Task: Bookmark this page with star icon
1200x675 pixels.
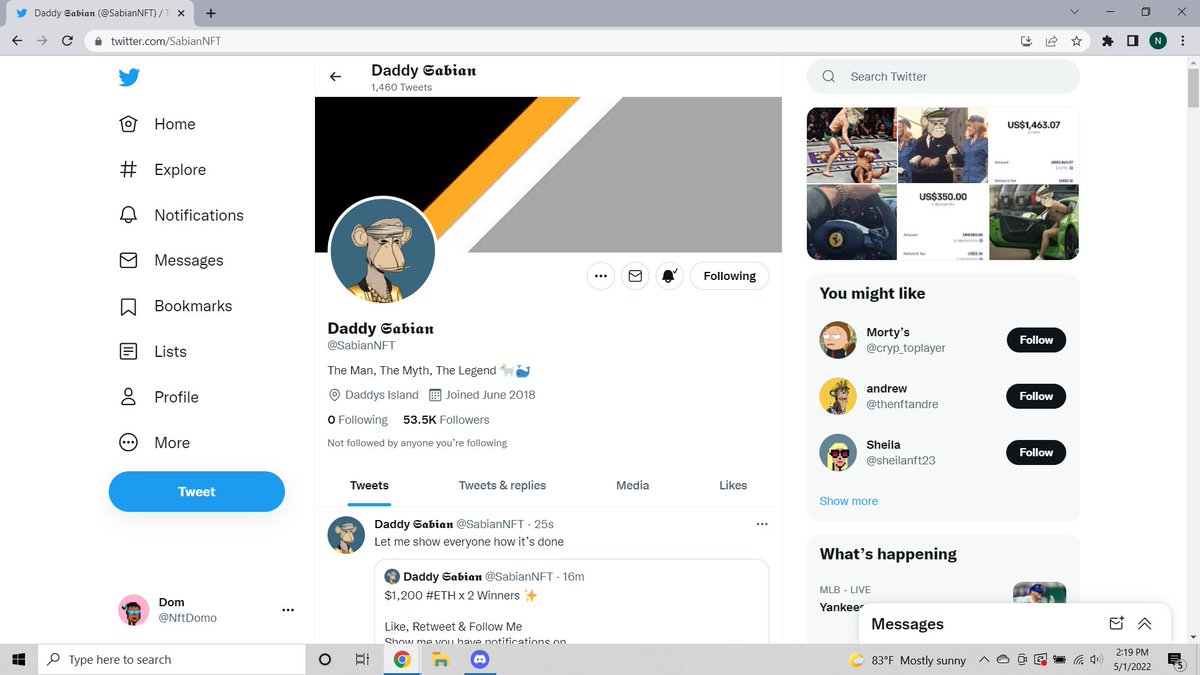Action: (1076, 41)
